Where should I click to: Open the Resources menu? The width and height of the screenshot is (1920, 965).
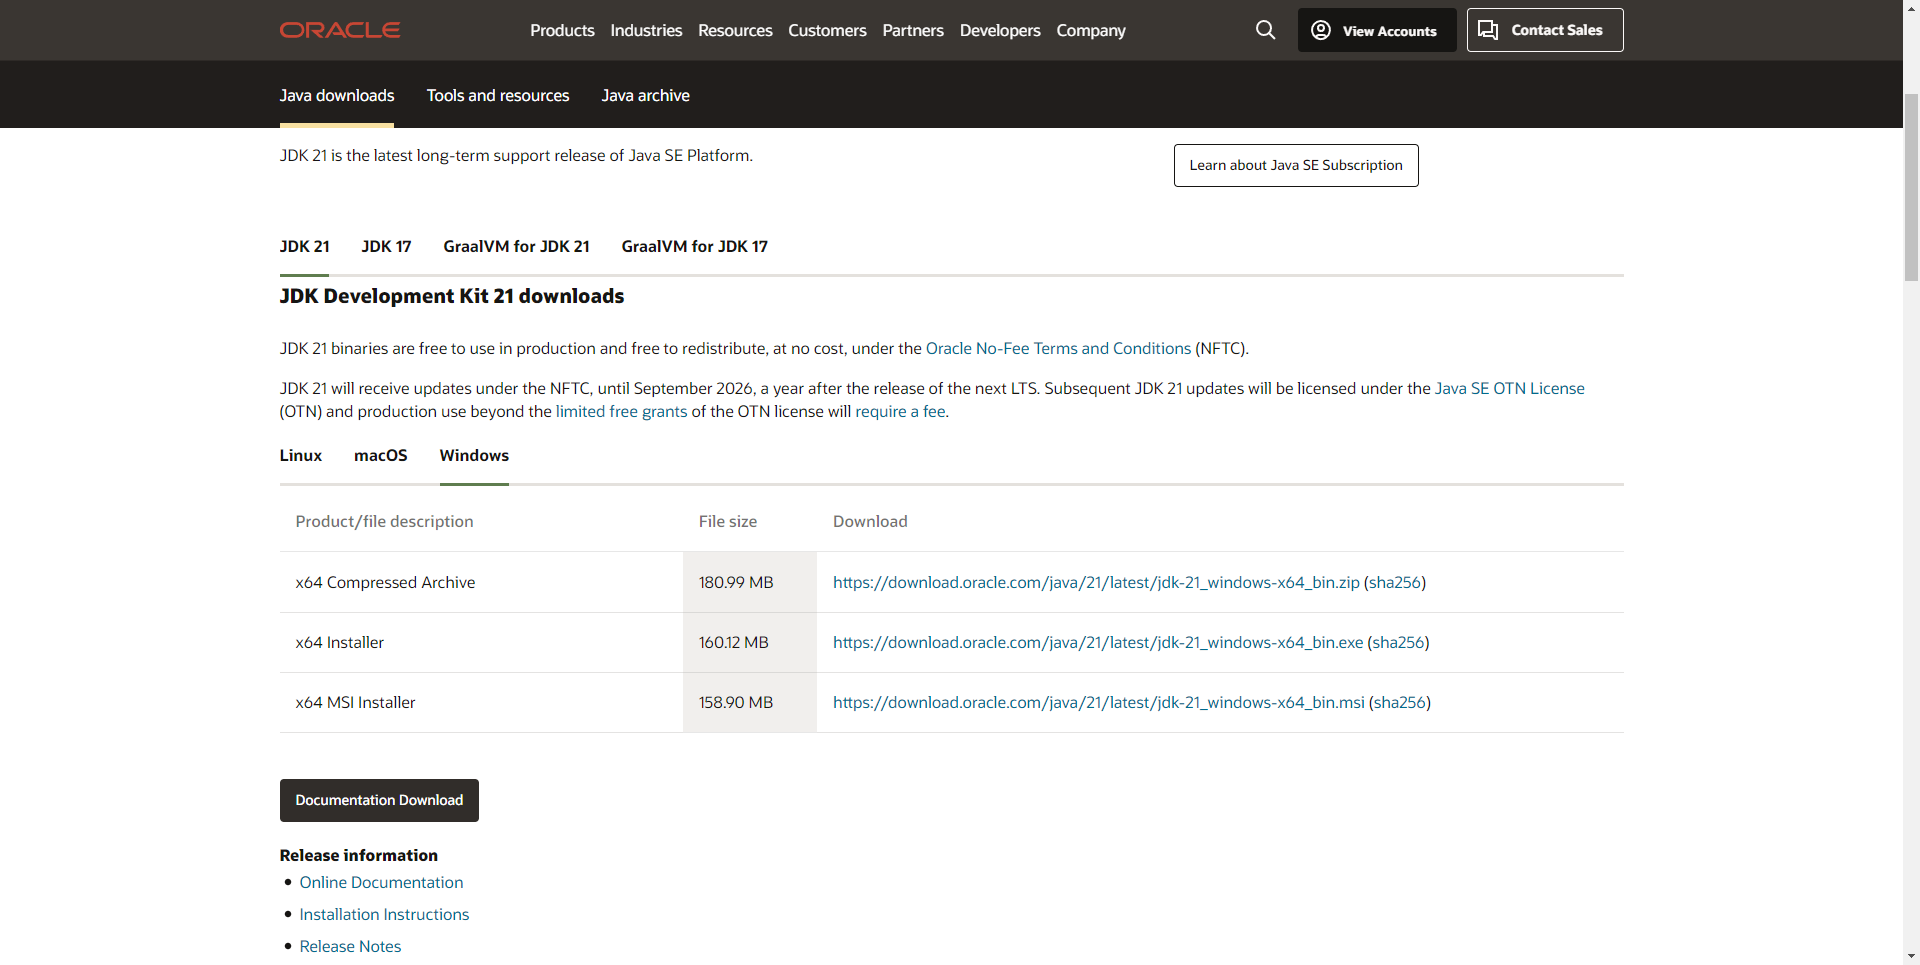[735, 30]
